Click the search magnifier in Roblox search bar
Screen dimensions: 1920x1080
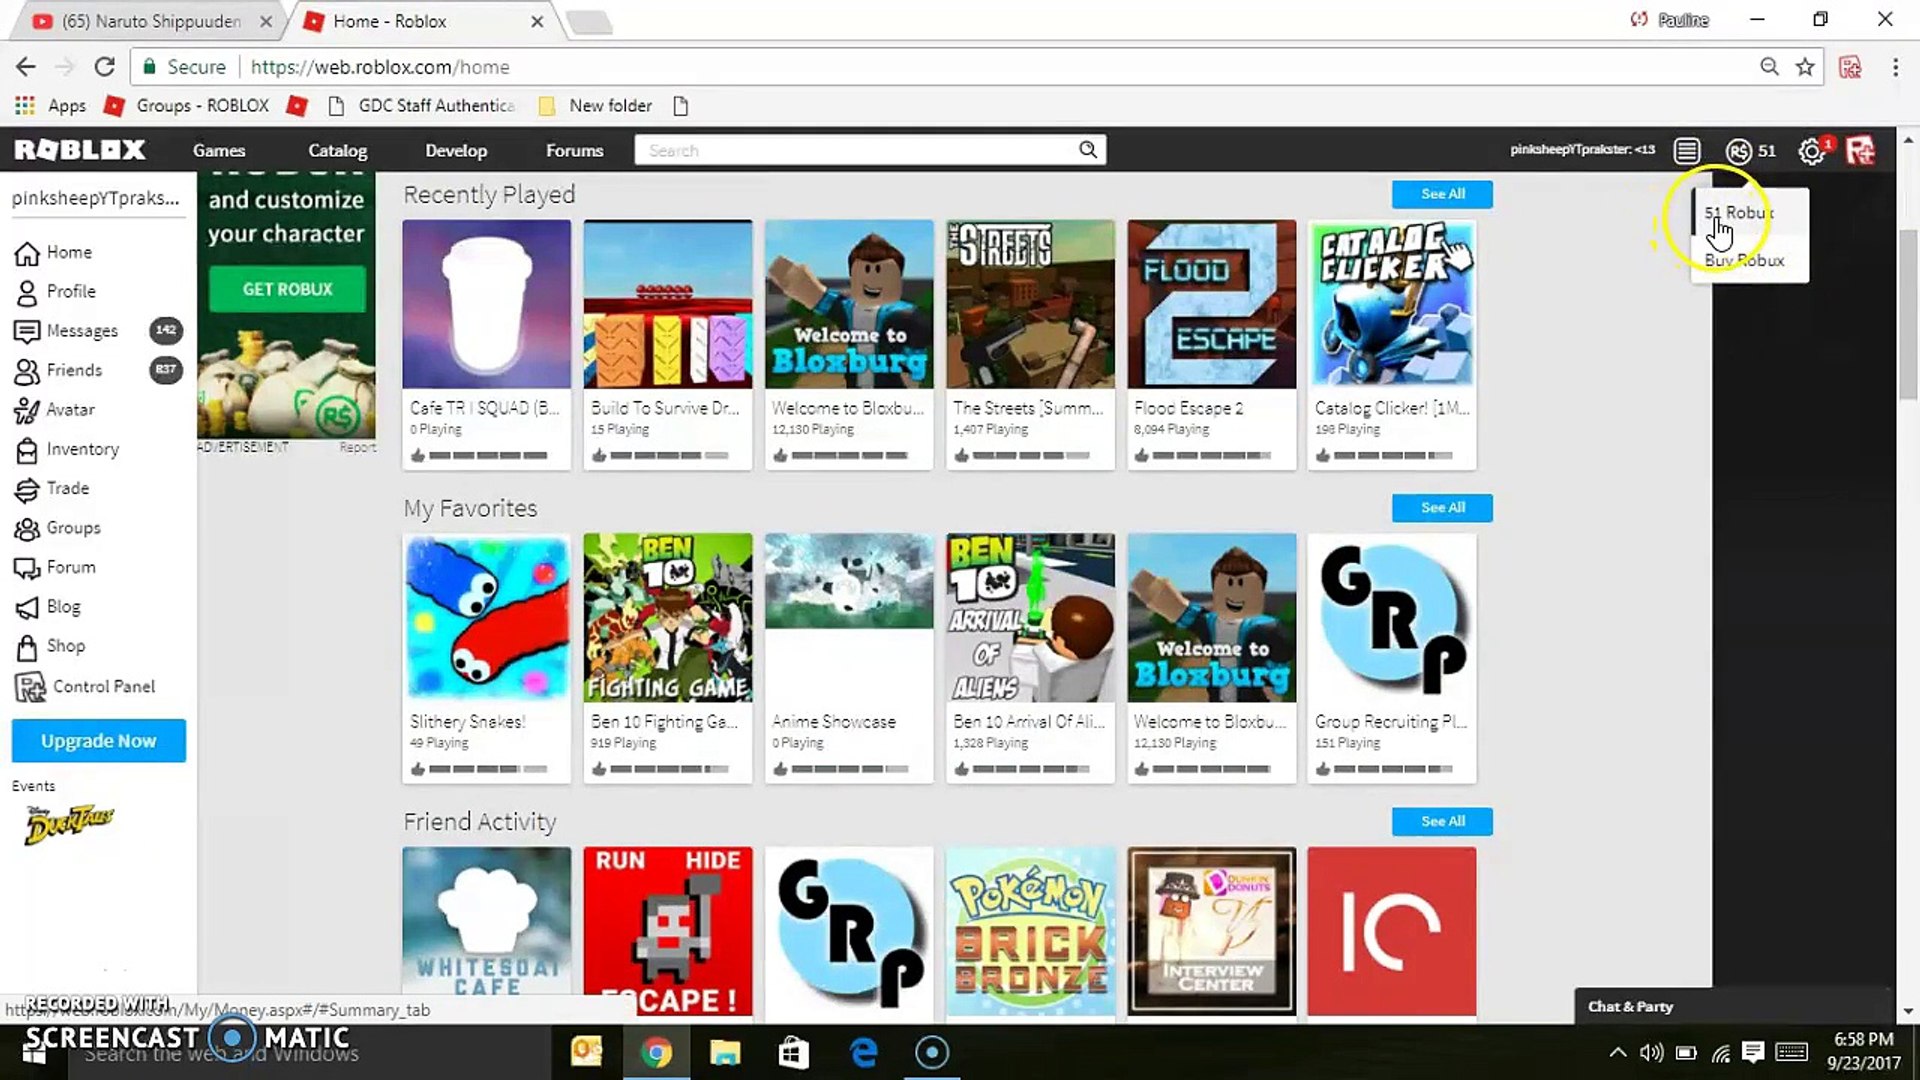(x=1088, y=150)
